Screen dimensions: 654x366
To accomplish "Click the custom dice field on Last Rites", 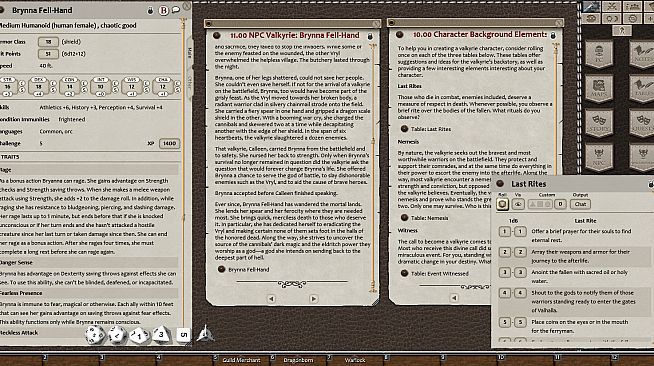I will [540, 204].
